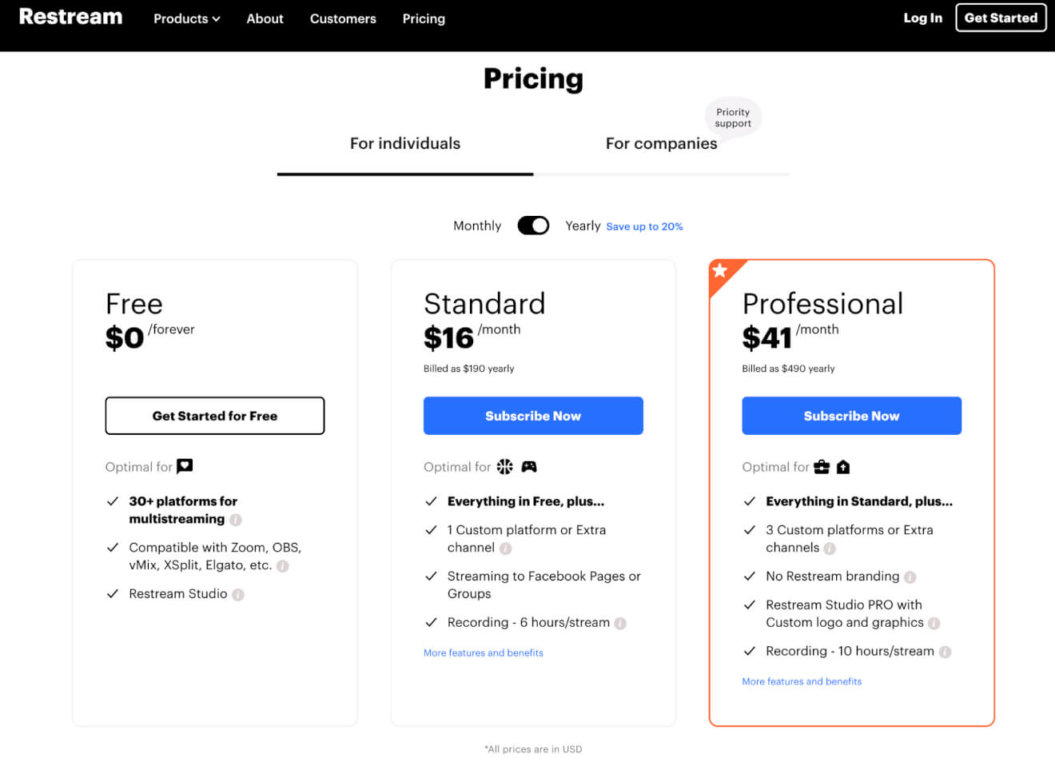
Task: Click the Priority support bubble
Action: (x=733, y=118)
